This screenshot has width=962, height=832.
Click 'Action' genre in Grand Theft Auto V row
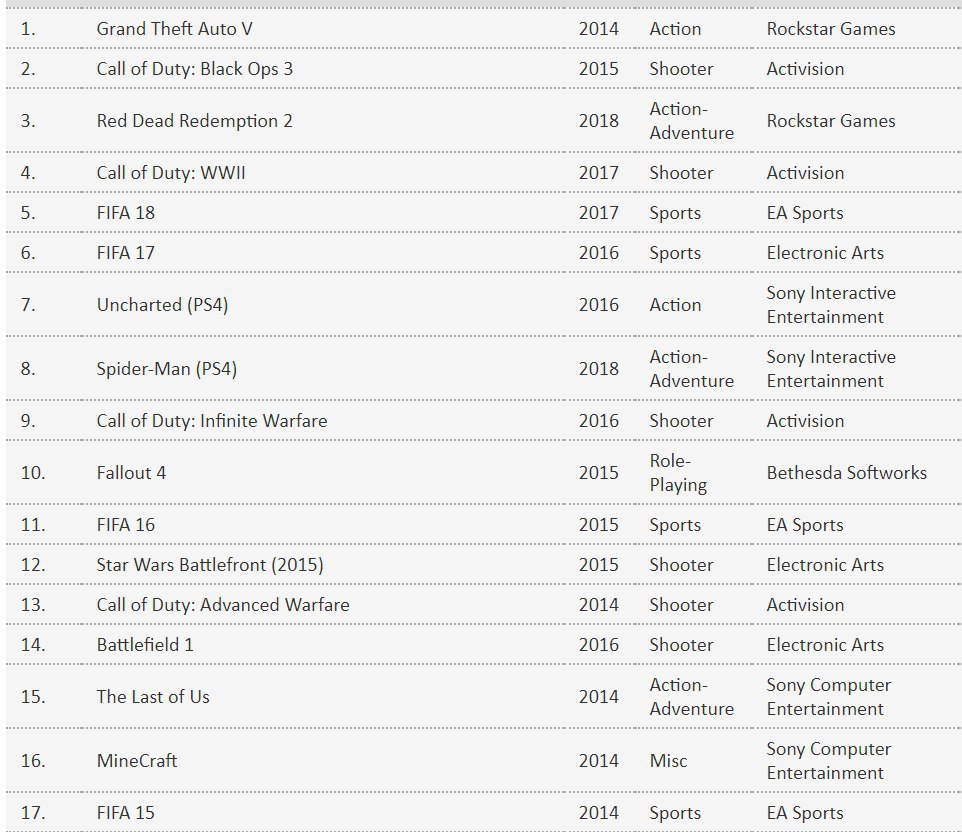[x=675, y=29]
